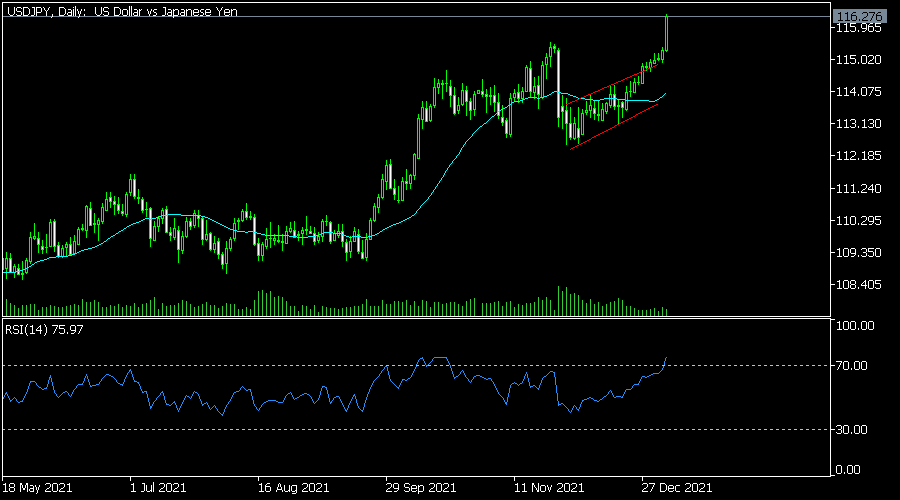The image size is (900, 500).
Task: Select the lower red channel trendline
Action: pos(614,127)
